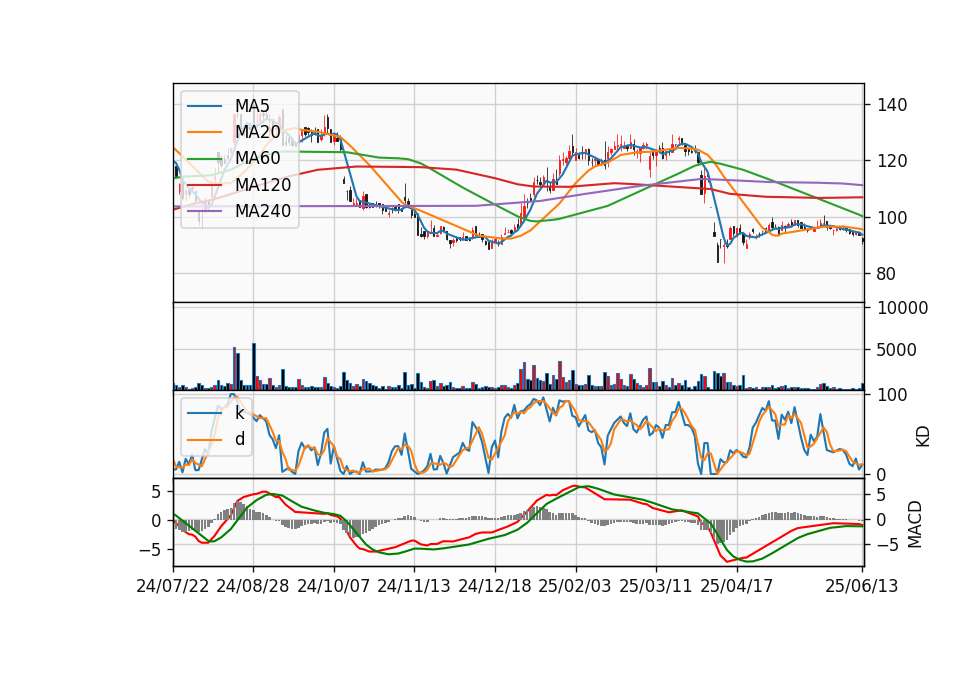Image resolution: width=960 pixels, height=690 pixels.
Task: Click the 120 price axis tick label
Action: [892, 162]
